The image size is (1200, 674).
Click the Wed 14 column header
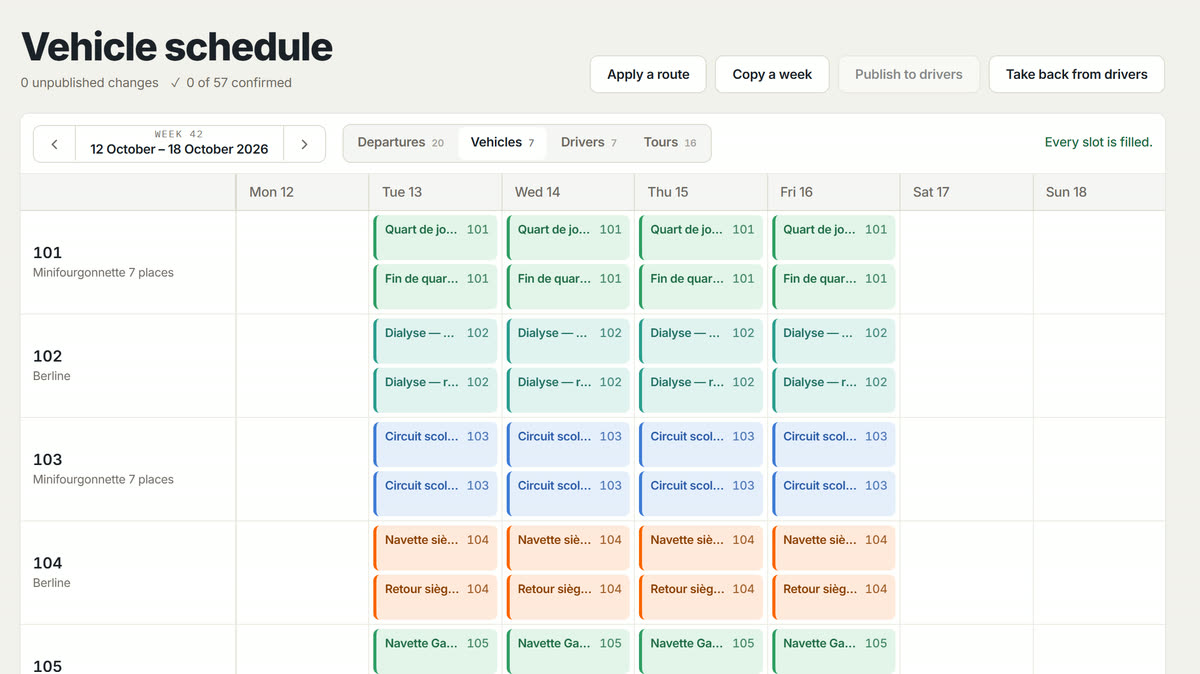pyautogui.click(x=568, y=192)
